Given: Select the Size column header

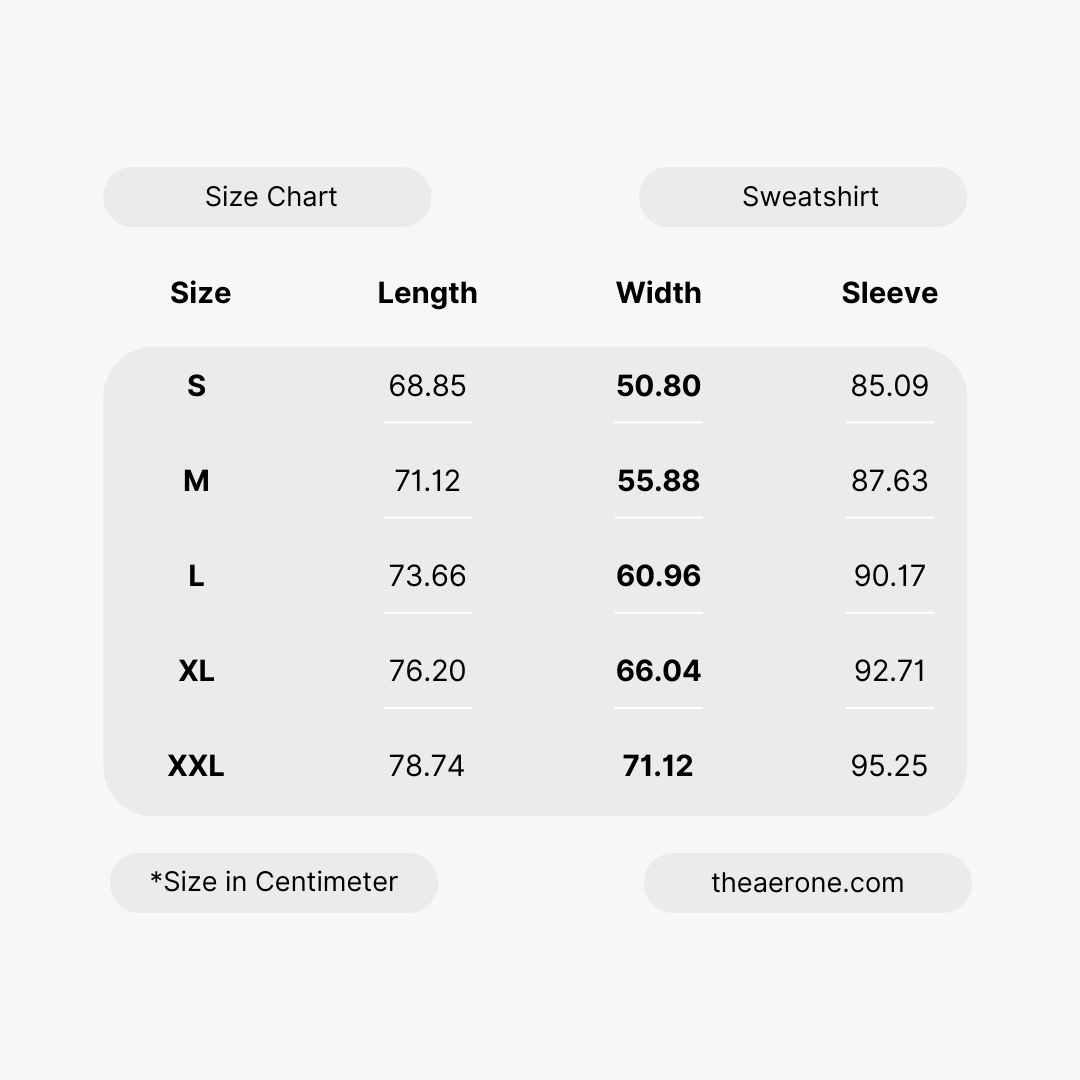Looking at the screenshot, I should coord(200,293).
